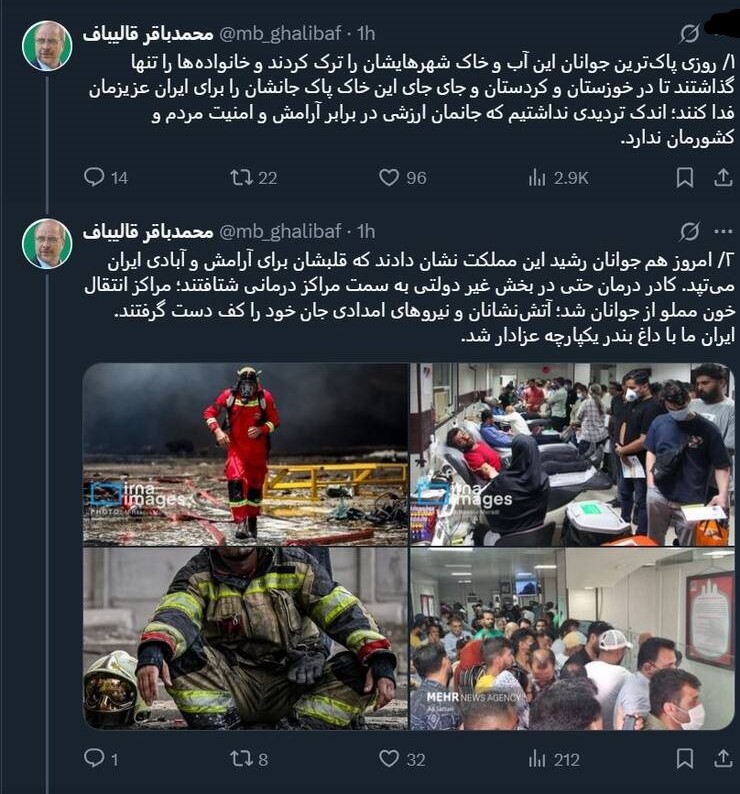Viewport: 740px width, 794px height.
Task: Open the MEHR News Agency crowd photo
Action: [572, 639]
